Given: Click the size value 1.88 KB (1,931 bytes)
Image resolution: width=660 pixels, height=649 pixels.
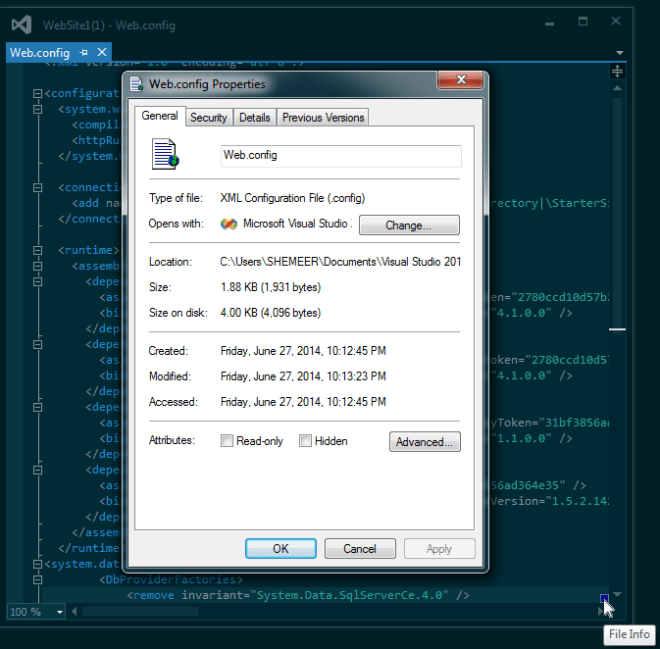Looking at the screenshot, I should [x=271, y=287].
